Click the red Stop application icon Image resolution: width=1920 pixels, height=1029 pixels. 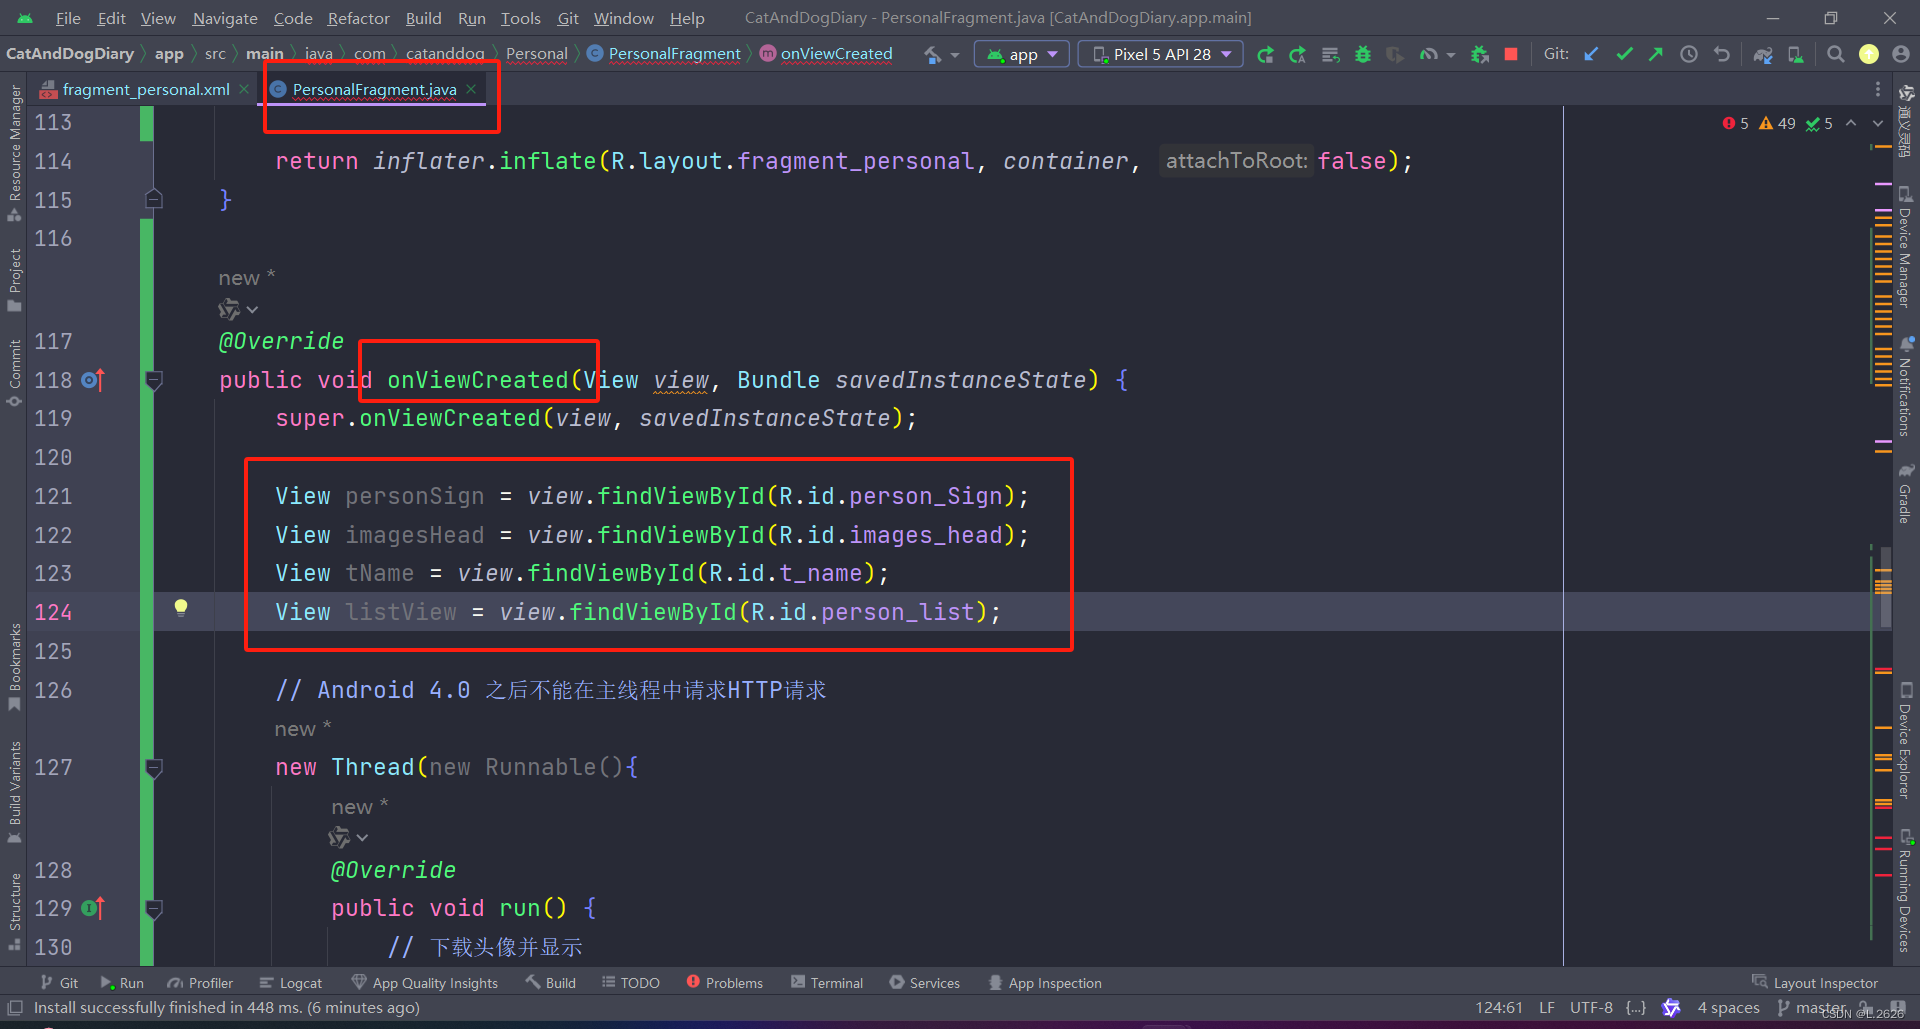pos(1510,54)
